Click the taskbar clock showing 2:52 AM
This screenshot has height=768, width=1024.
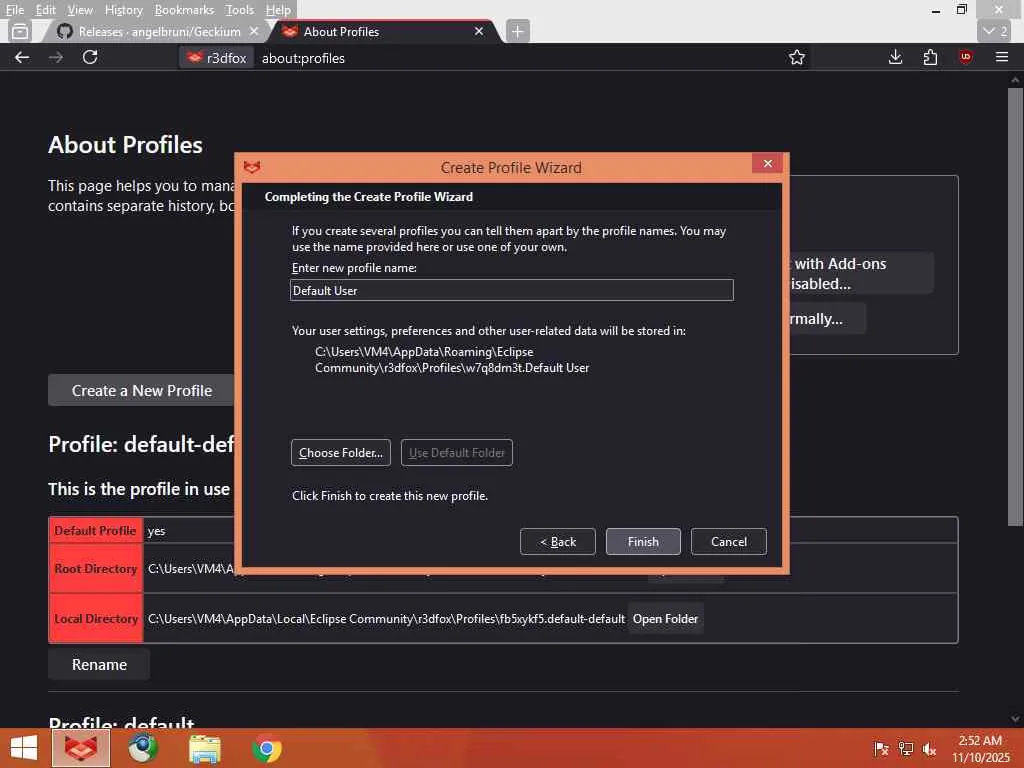[x=980, y=741]
